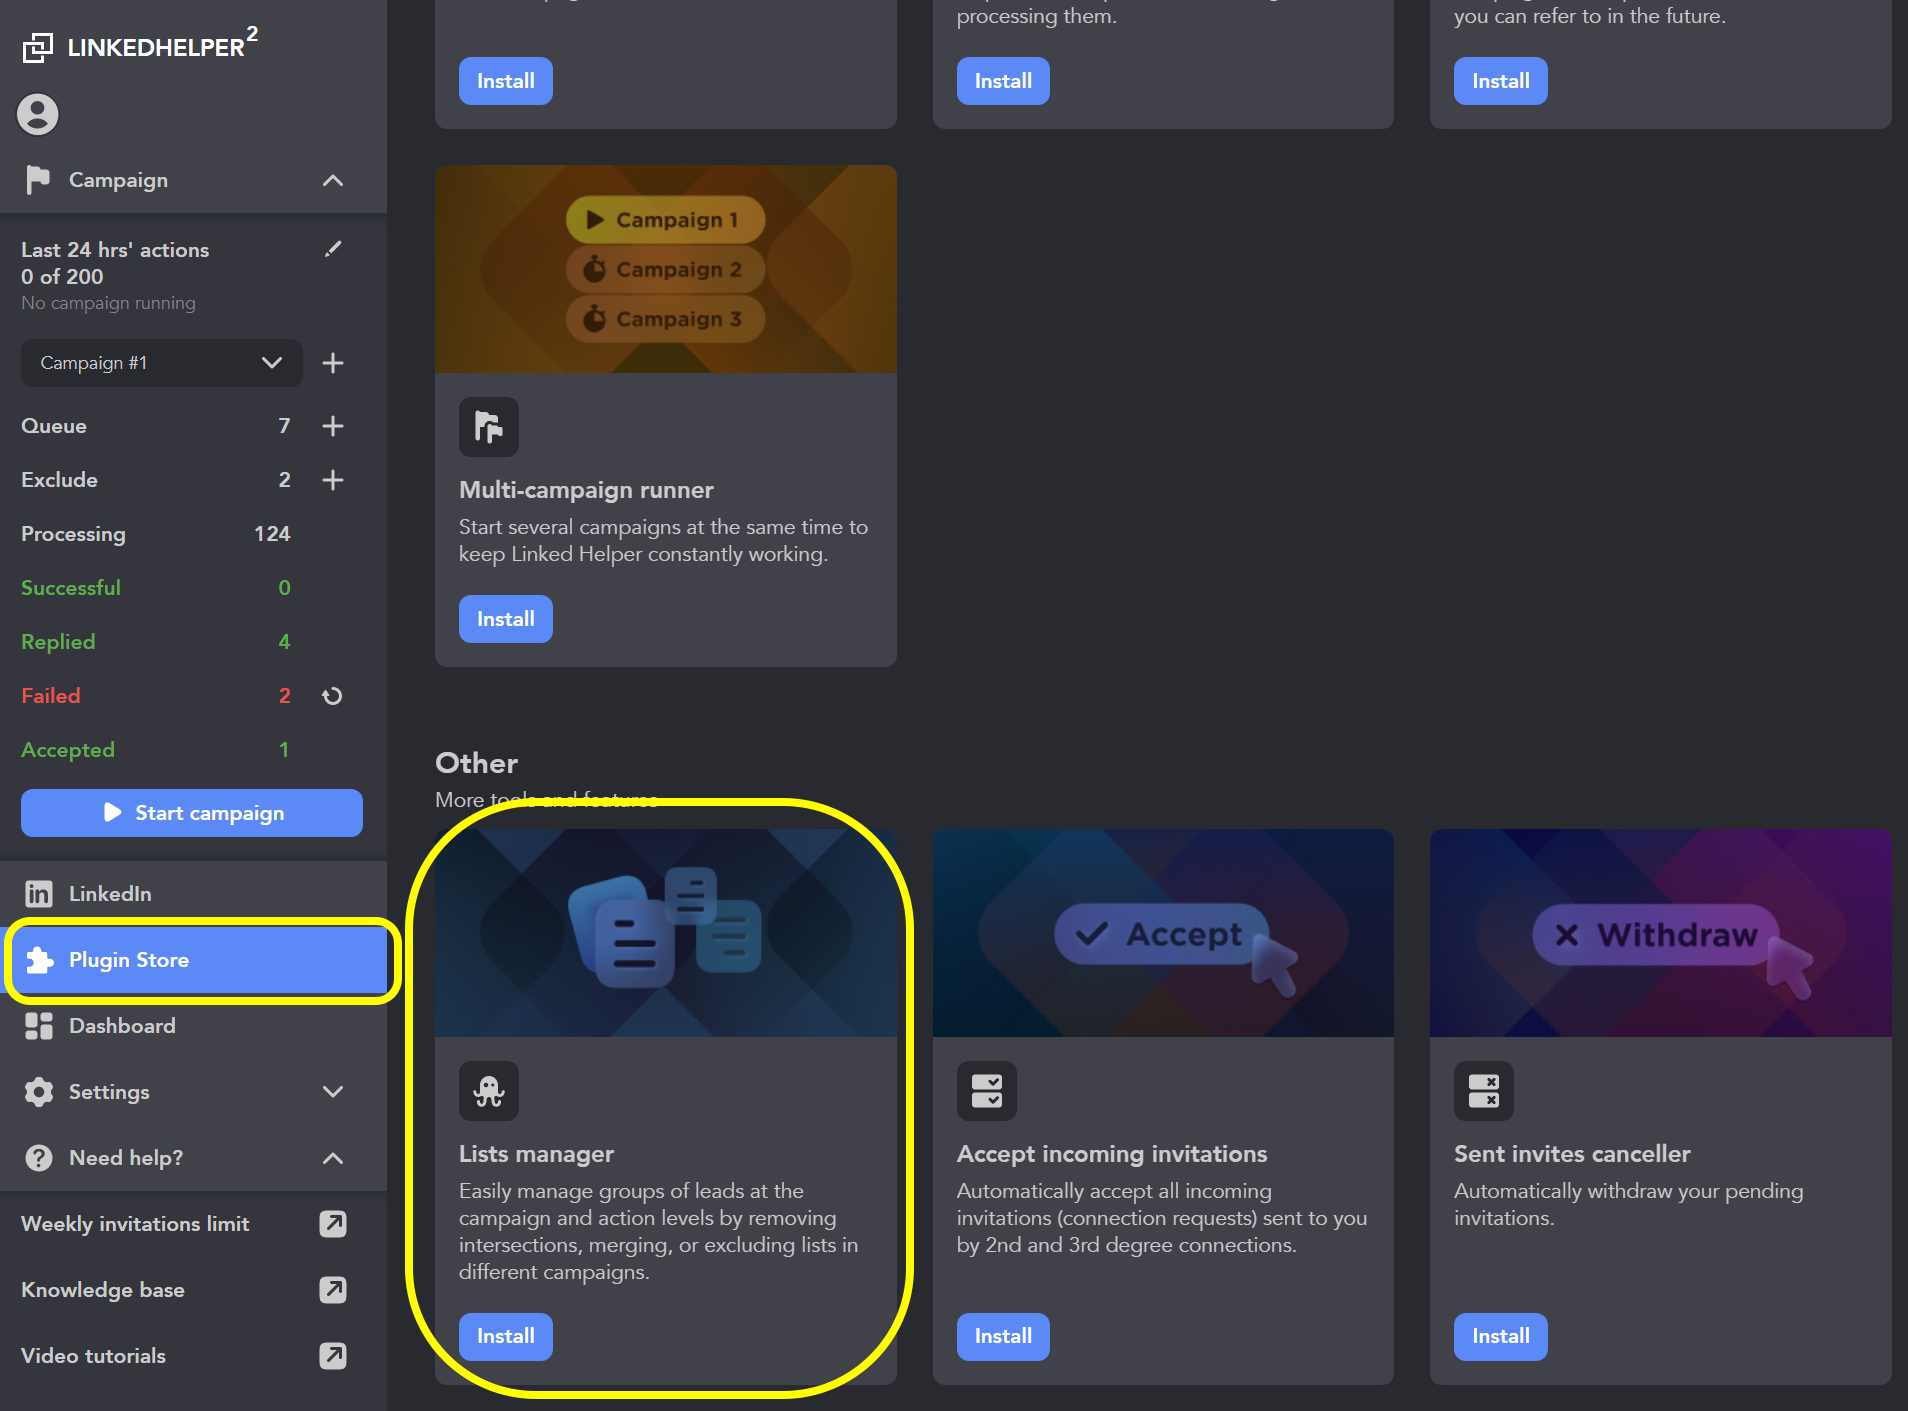Viewport: 1908px width, 1411px height.
Task: Open the LinkedIn menu item
Action: coord(193,894)
